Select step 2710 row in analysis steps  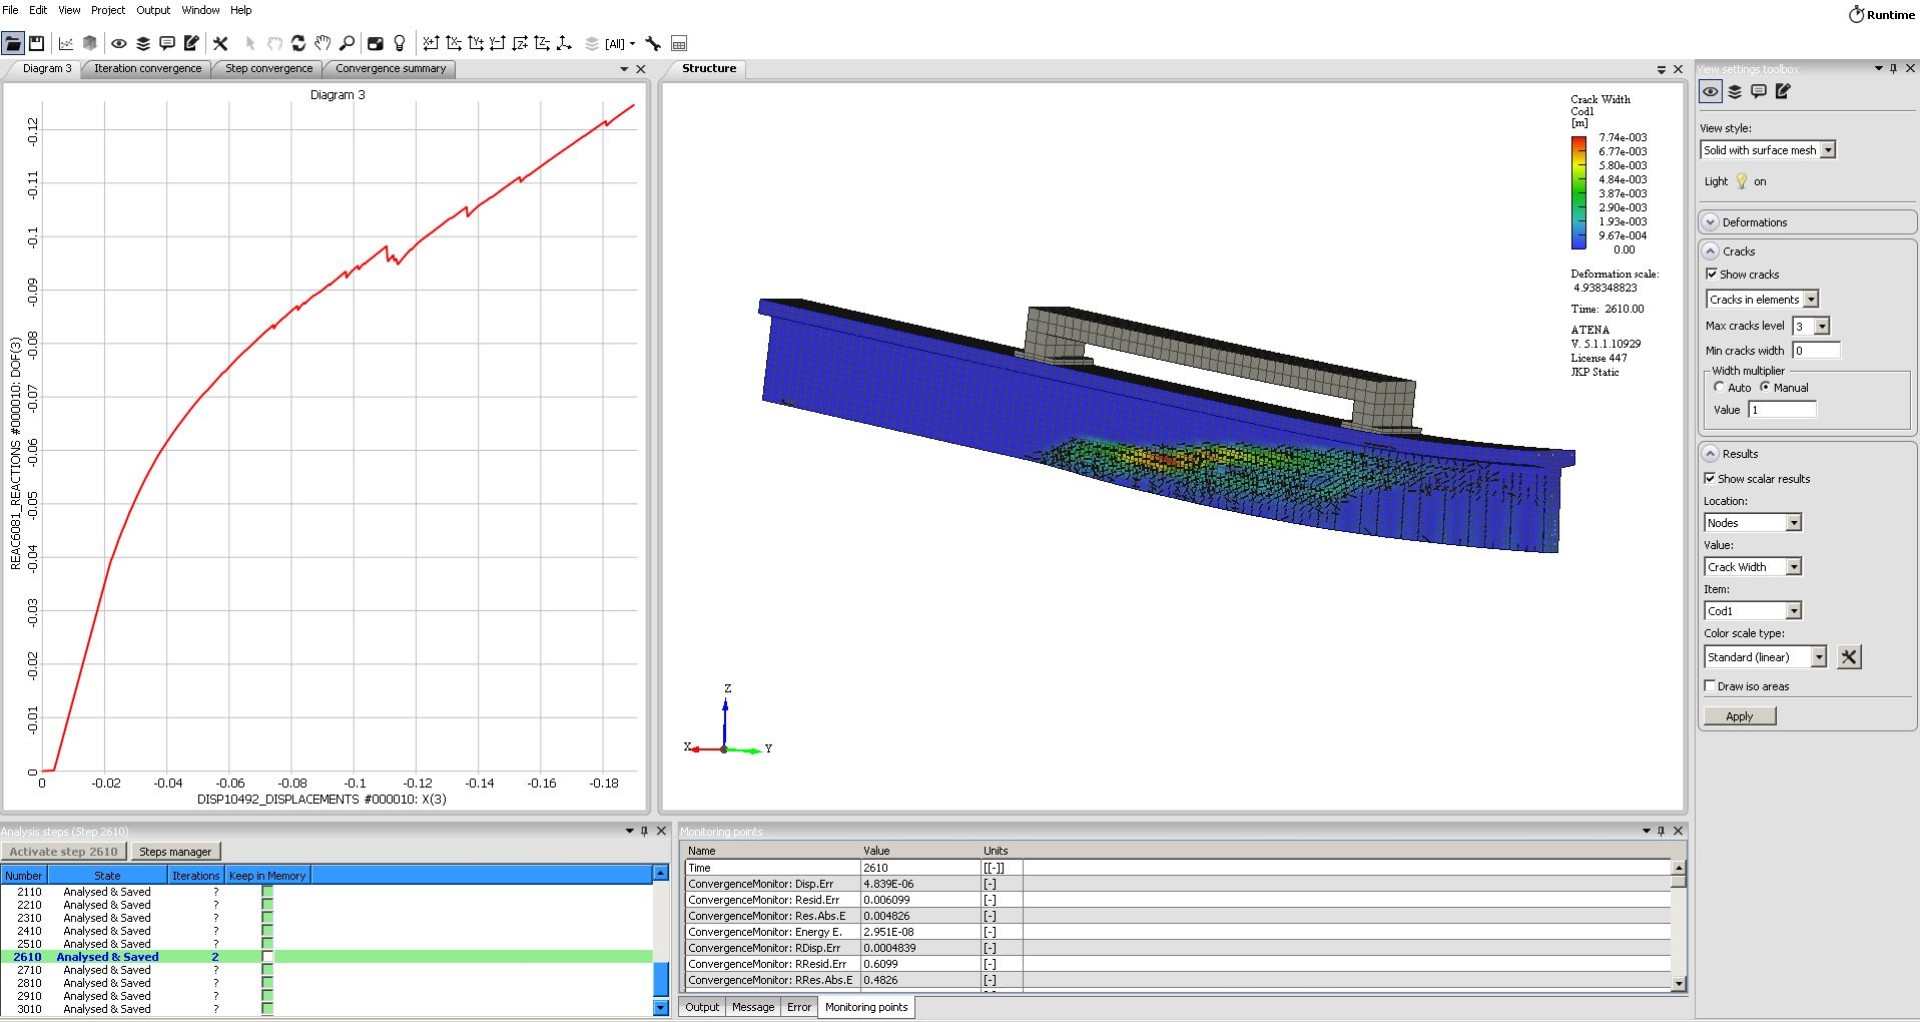point(327,970)
